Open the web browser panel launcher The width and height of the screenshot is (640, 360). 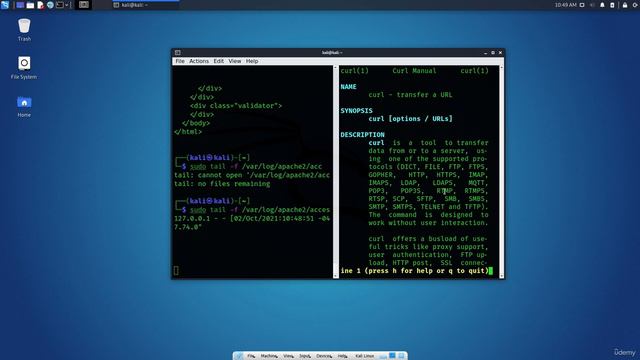coord(50,5)
